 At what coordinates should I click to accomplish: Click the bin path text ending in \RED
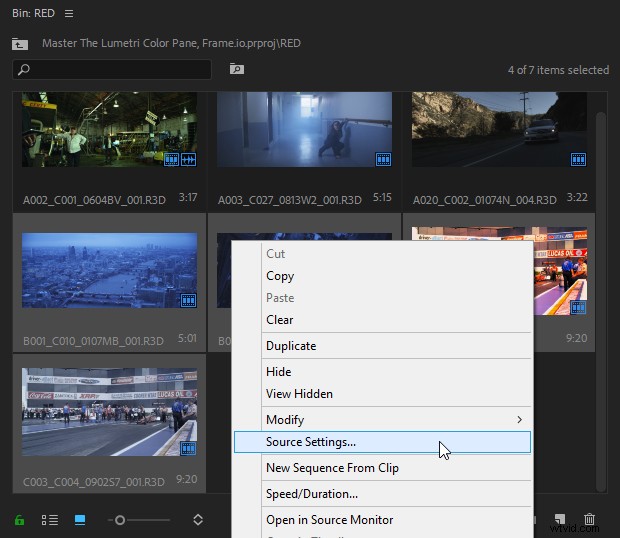[171, 43]
